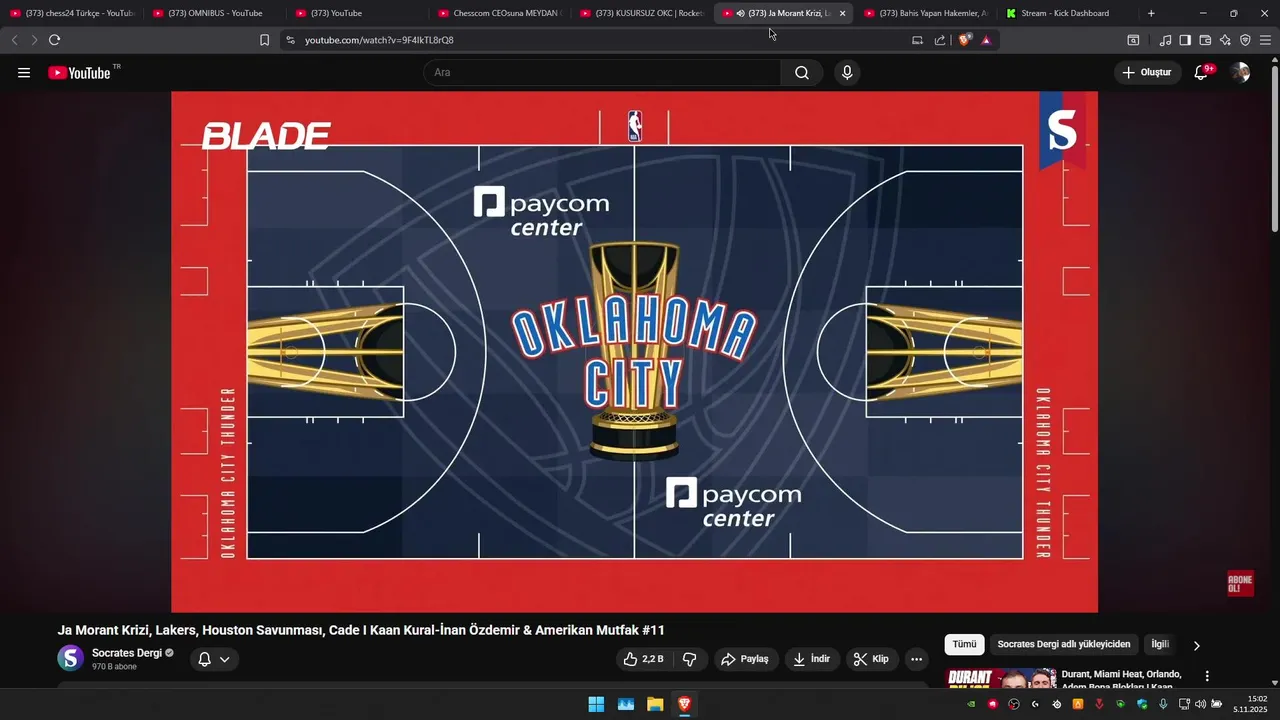Open Brave browser taskbar icon

point(684,704)
